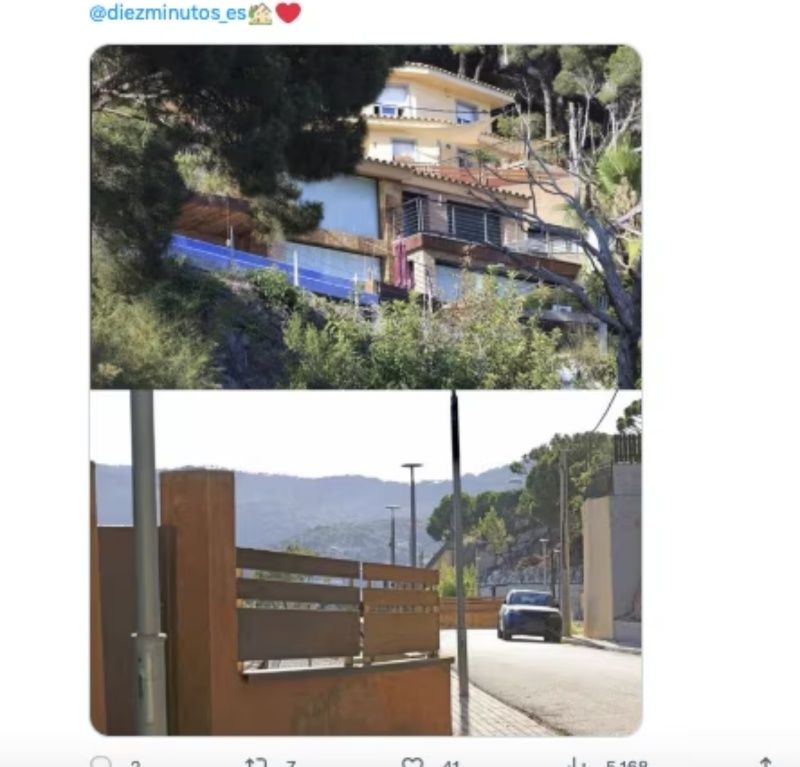Click the reply speech bubble icon

(101, 762)
